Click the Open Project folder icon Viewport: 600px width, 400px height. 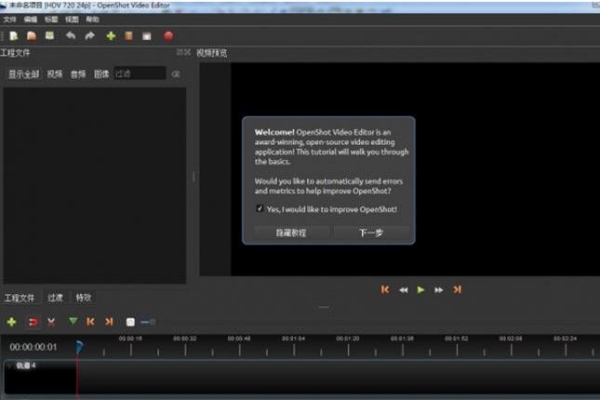click(33, 36)
